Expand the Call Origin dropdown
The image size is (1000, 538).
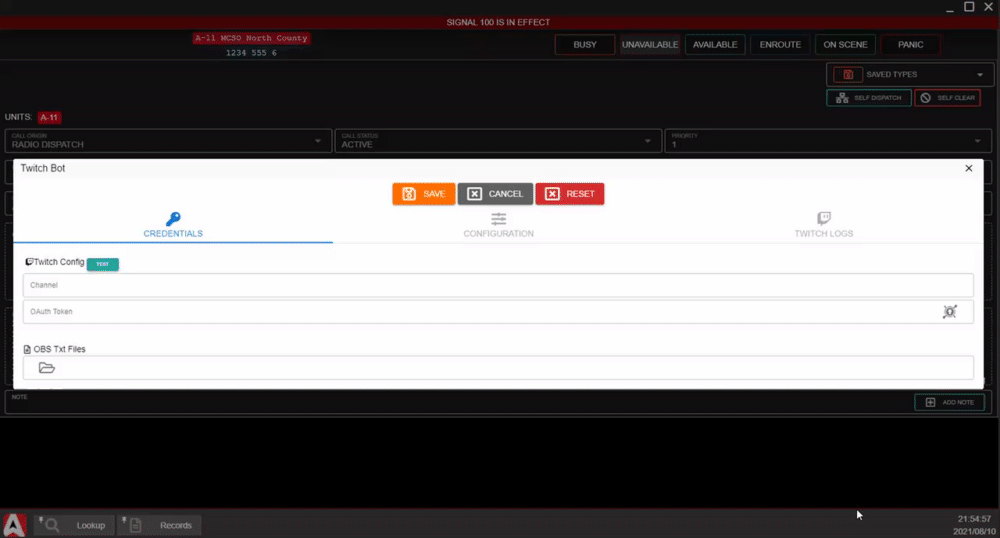[x=168, y=141]
